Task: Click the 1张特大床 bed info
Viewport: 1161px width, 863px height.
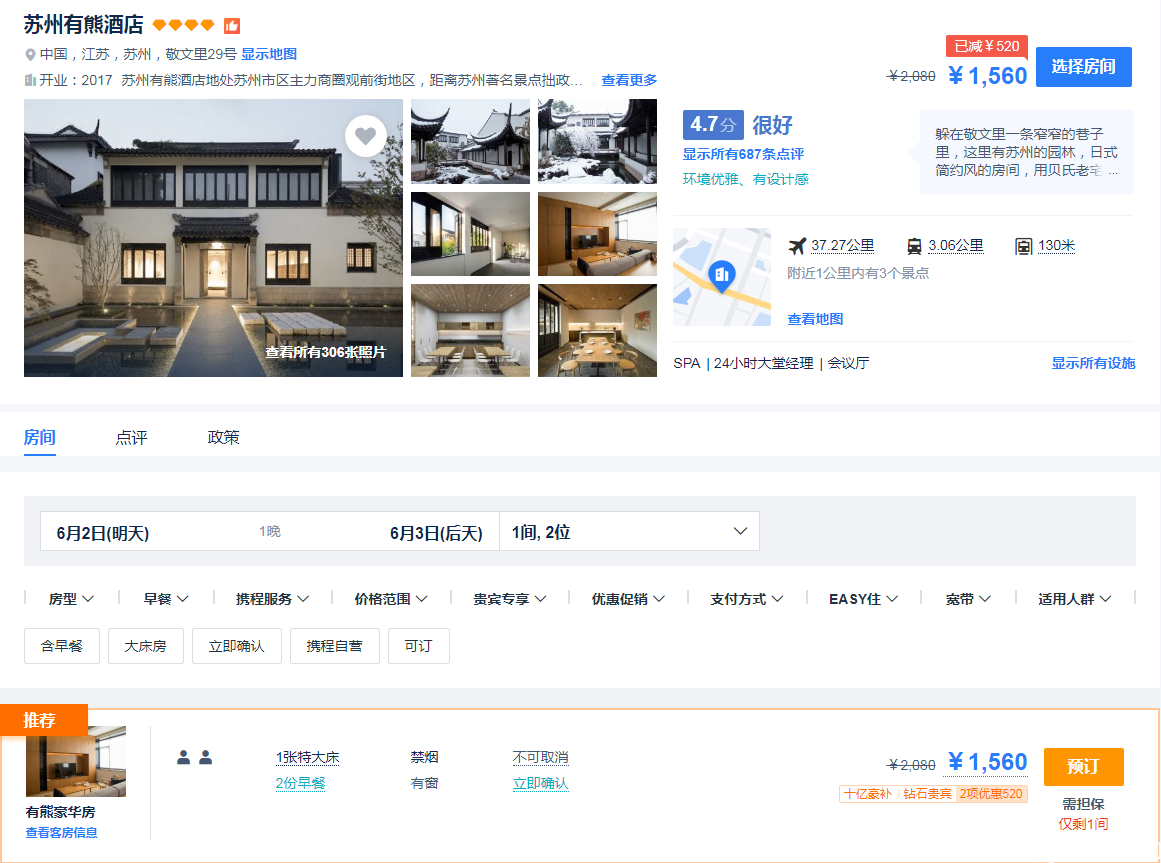Action: click(307, 757)
